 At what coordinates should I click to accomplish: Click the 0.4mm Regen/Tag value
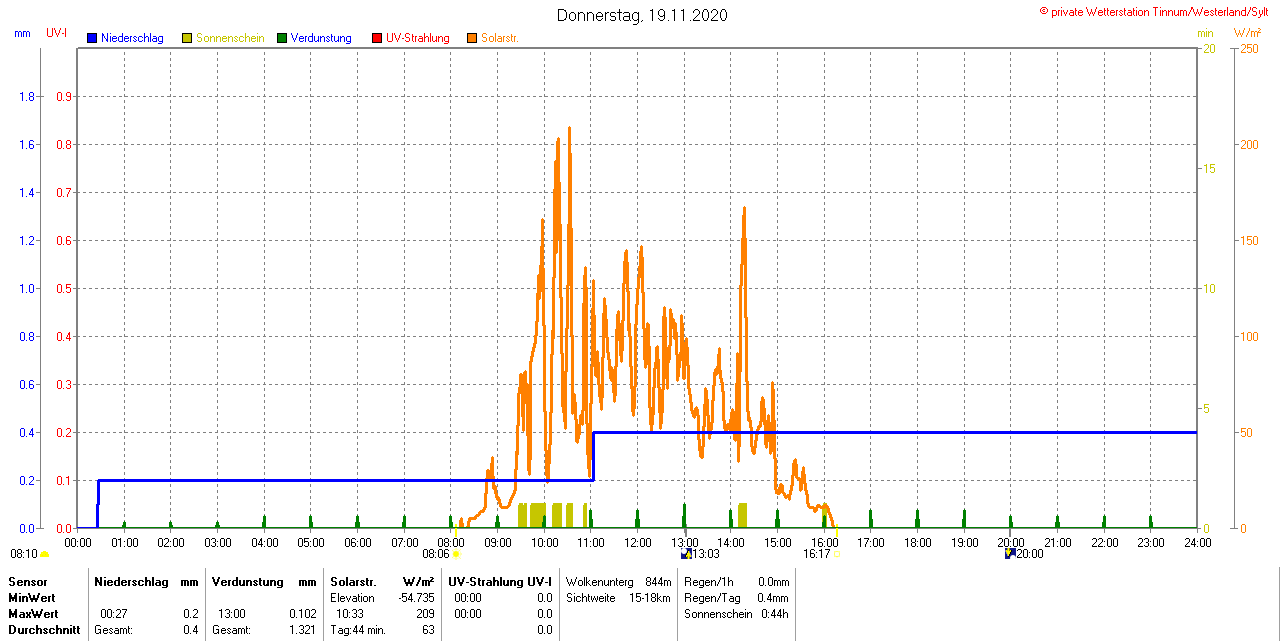point(772,598)
